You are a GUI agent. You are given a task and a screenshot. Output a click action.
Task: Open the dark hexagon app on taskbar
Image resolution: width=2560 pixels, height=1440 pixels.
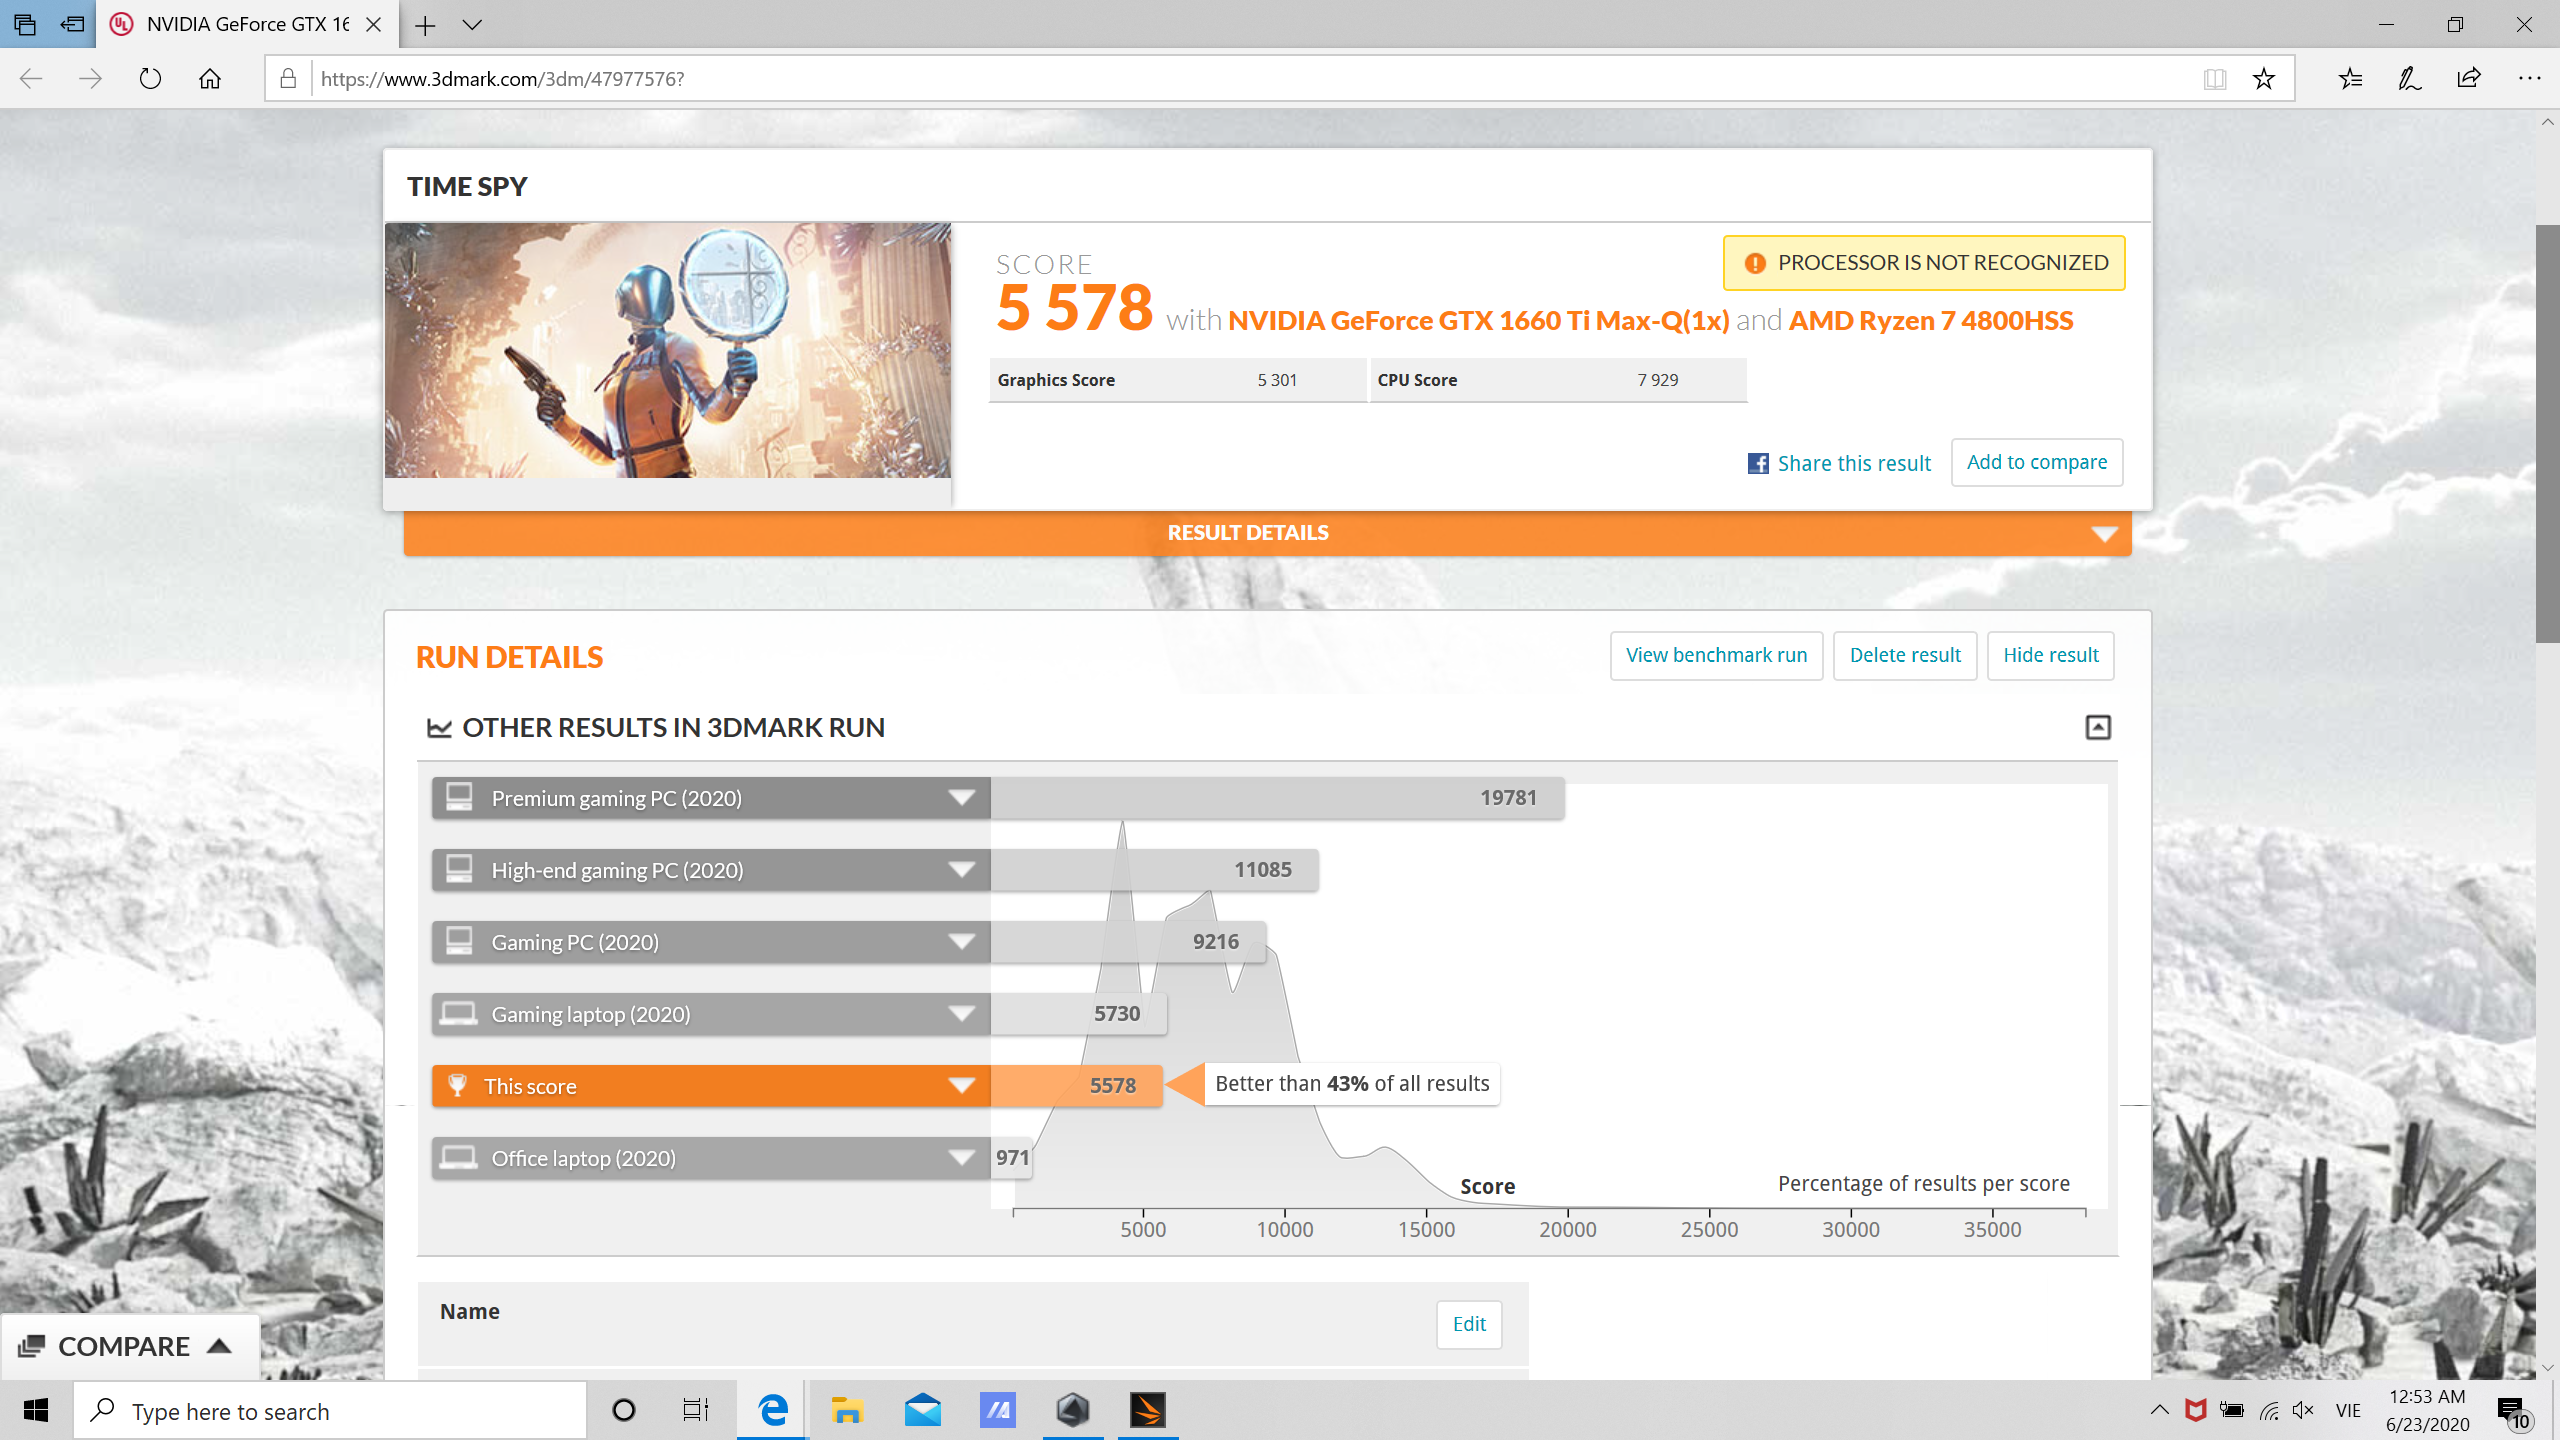point(1072,1410)
